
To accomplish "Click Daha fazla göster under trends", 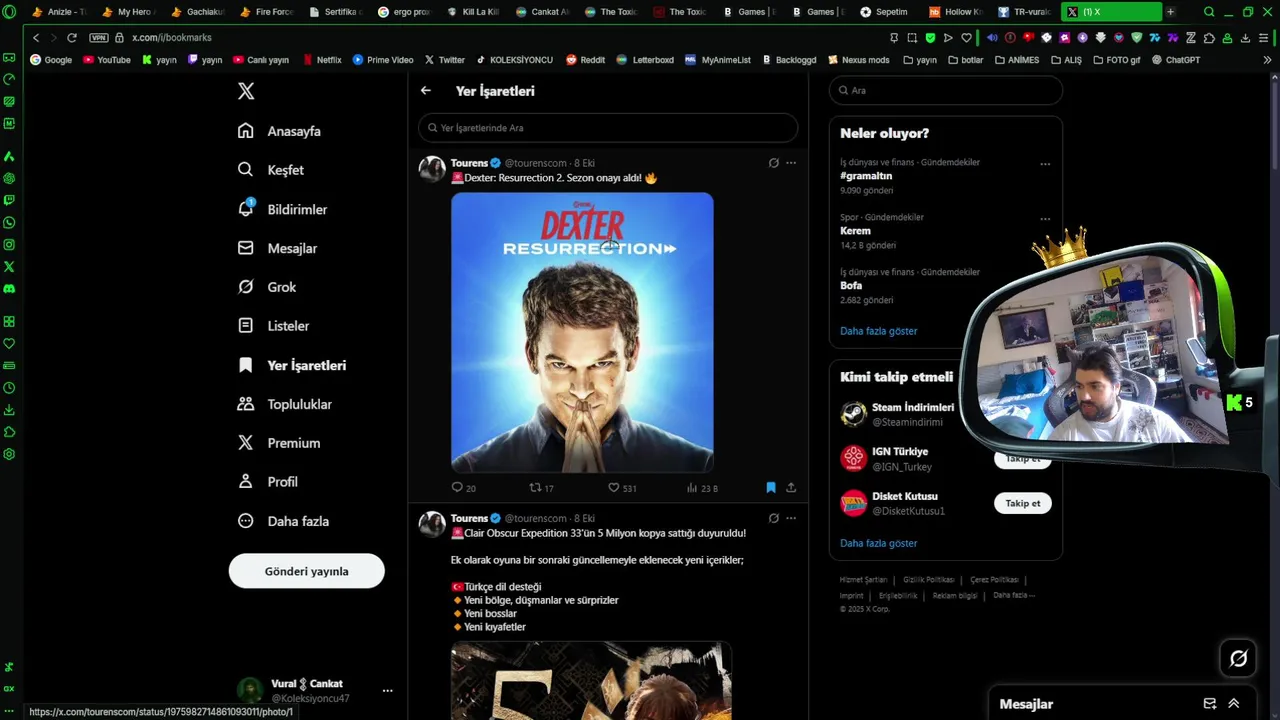I will 878,331.
